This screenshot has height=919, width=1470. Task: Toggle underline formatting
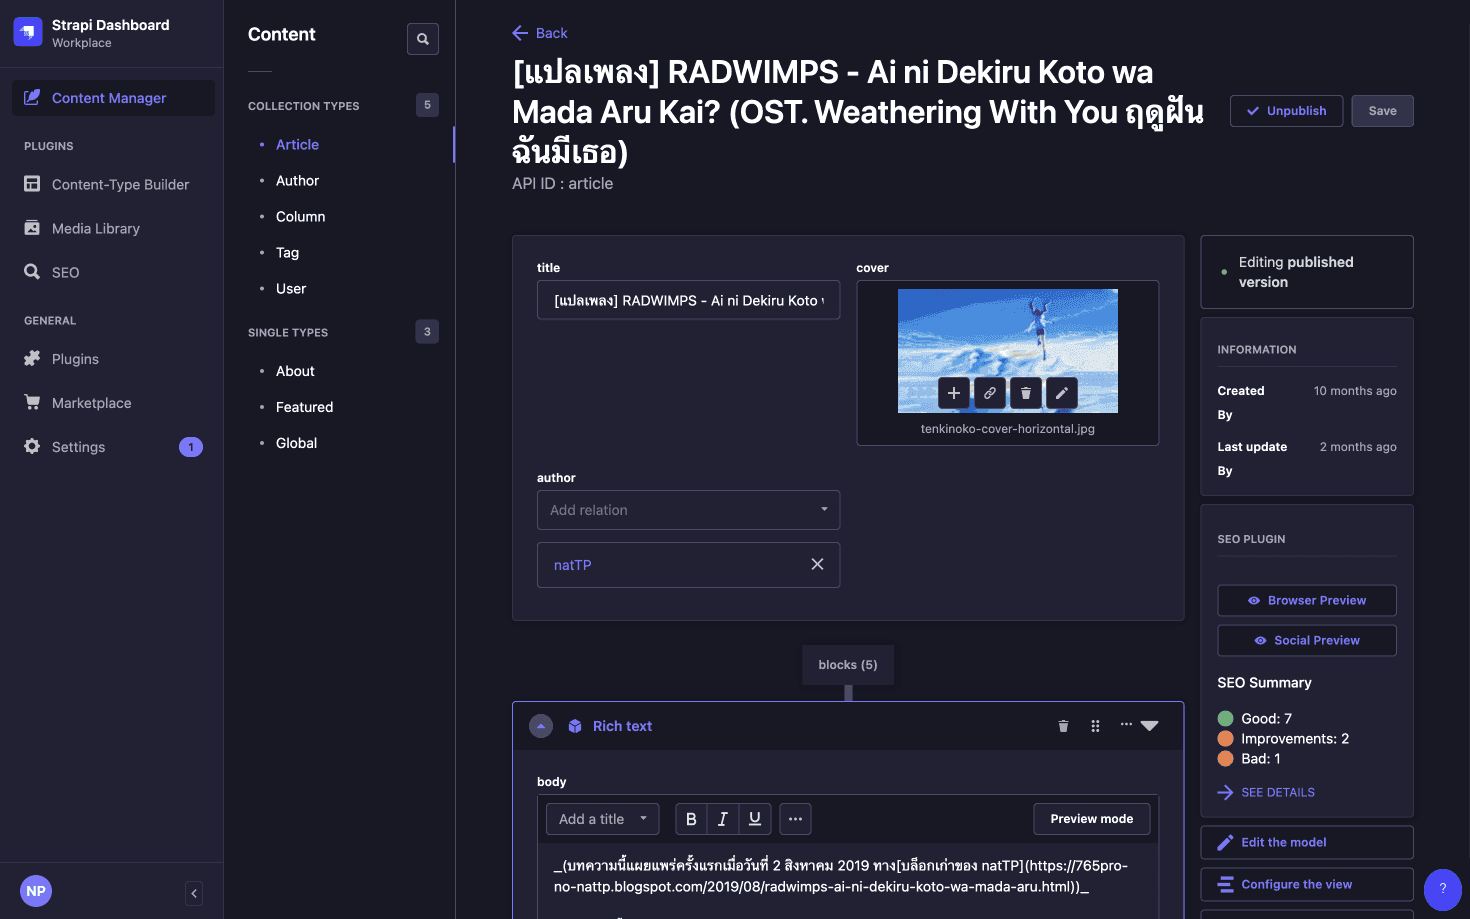click(x=755, y=819)
